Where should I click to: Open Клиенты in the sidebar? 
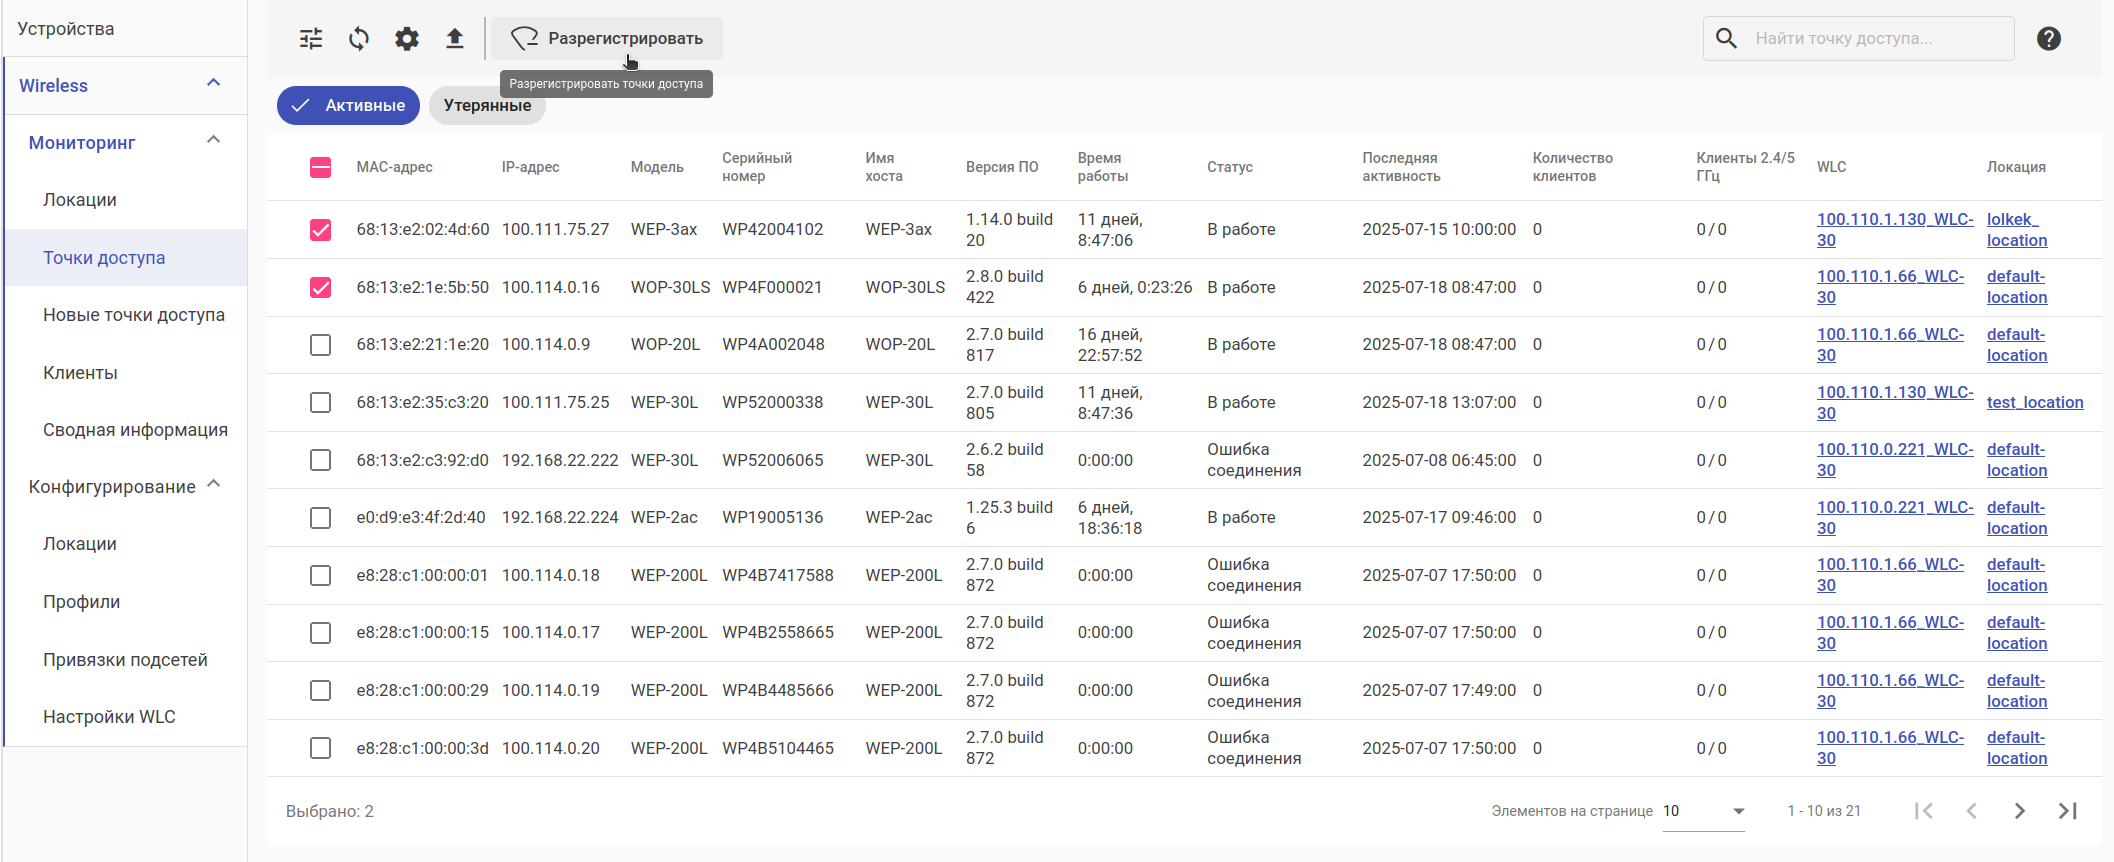pyautogui.click(x=80, y=373)
